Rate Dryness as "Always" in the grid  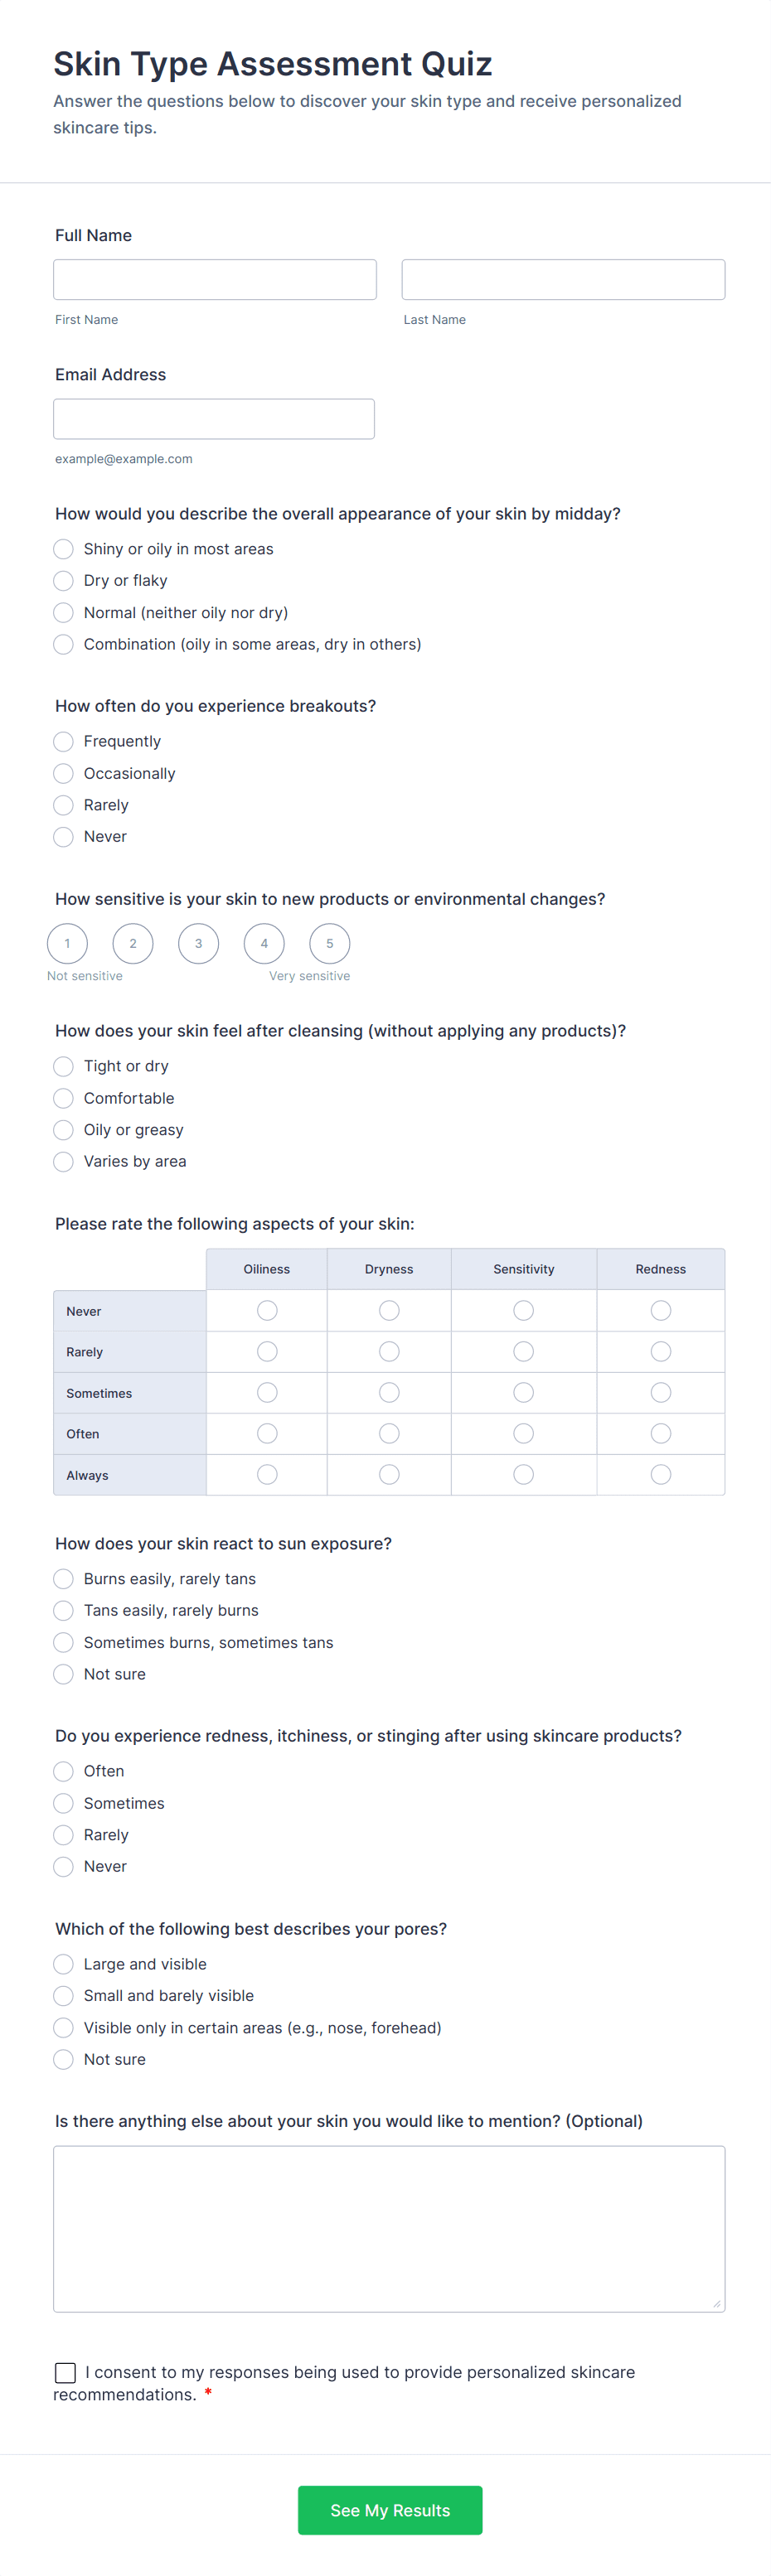(389, 1474)
